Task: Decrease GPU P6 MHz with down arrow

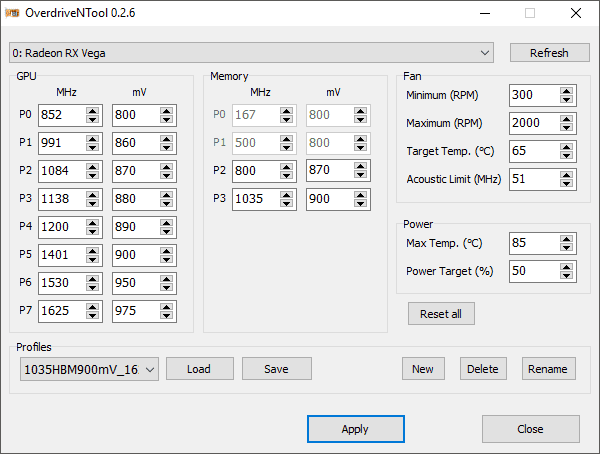Action: click(92, 287)
